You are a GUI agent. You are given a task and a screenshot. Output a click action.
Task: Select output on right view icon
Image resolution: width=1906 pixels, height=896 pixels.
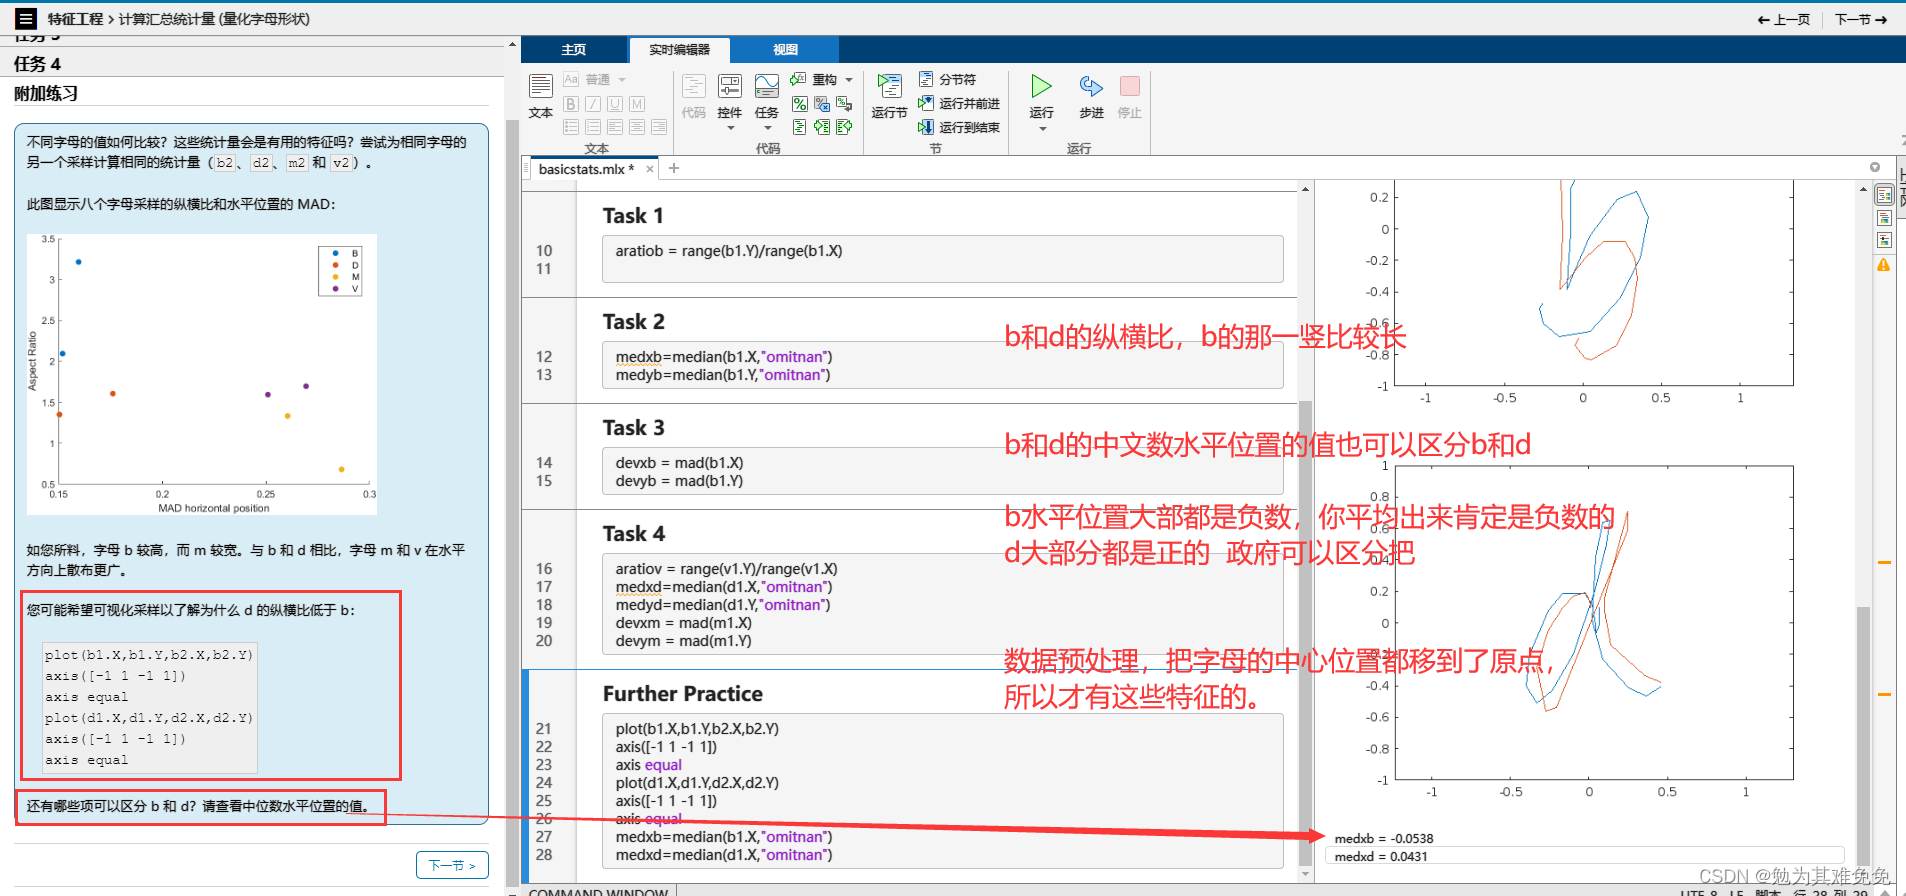click(x=1884, y=195)
